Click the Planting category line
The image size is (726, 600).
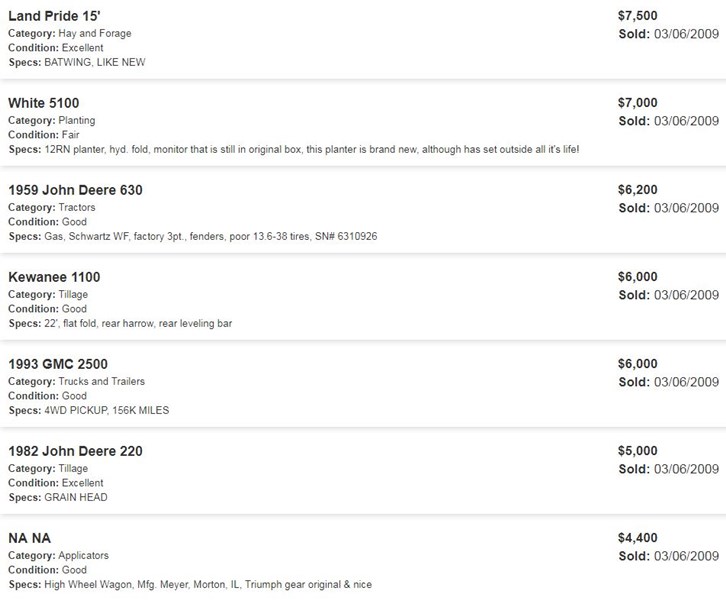78,120
